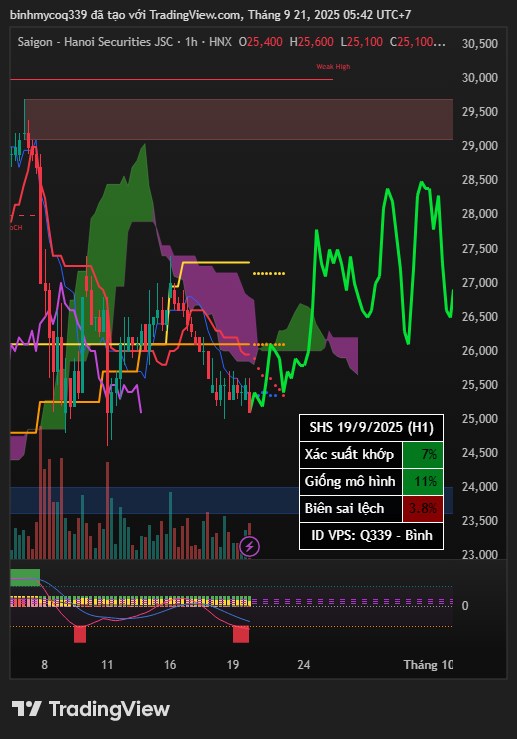Viewport: 517px width, 739px height.
Task: Click the 30,500 price axis label
Action: (x=479, y=43)
